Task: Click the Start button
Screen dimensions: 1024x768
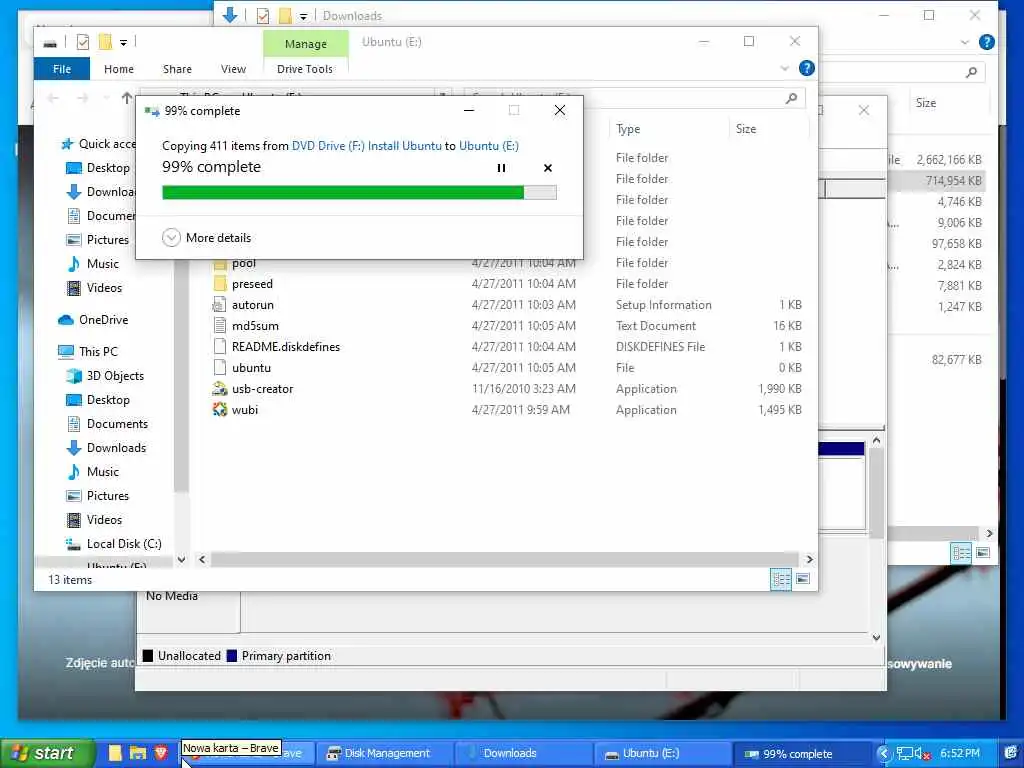Action: point(47,753)
